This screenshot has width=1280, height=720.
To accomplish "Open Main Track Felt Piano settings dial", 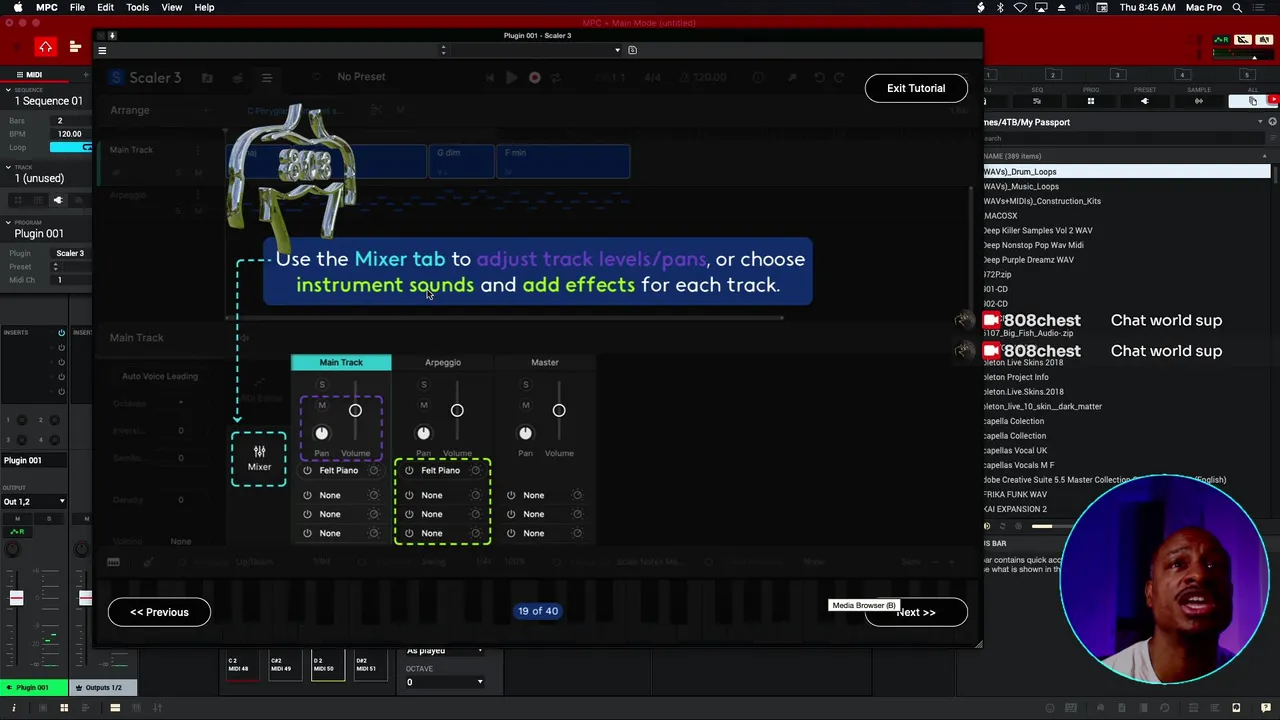I will point(374,471).
